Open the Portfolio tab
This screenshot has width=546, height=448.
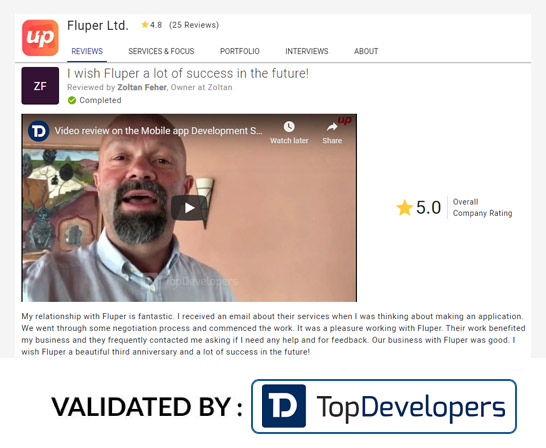[x=240, y=51]
